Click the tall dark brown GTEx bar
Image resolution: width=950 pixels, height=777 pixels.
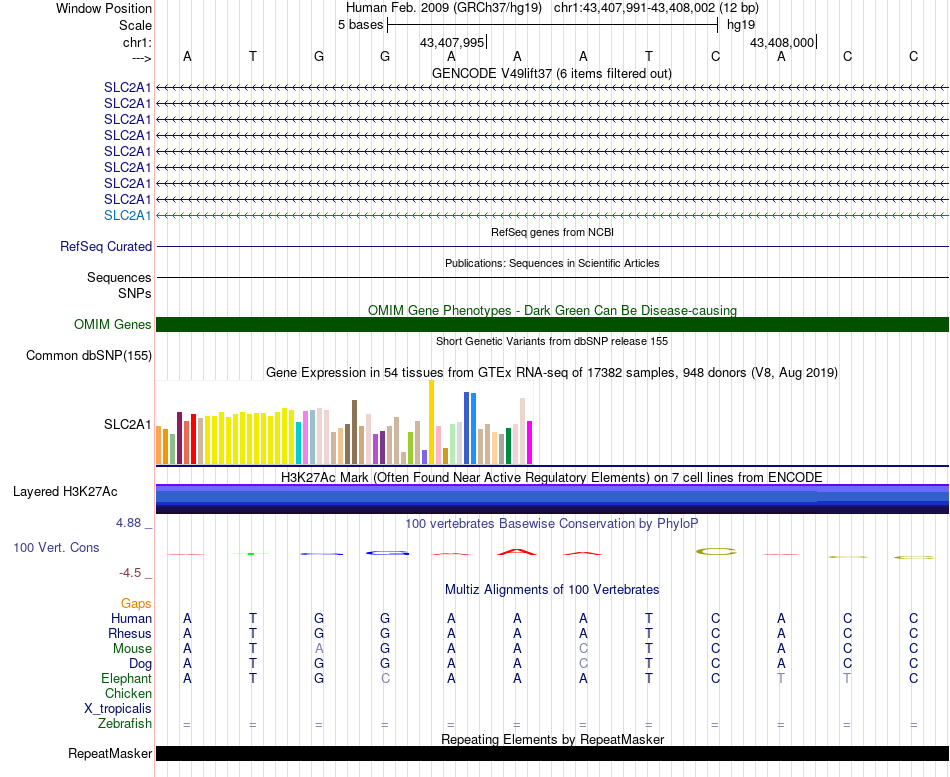coord(354,432)
